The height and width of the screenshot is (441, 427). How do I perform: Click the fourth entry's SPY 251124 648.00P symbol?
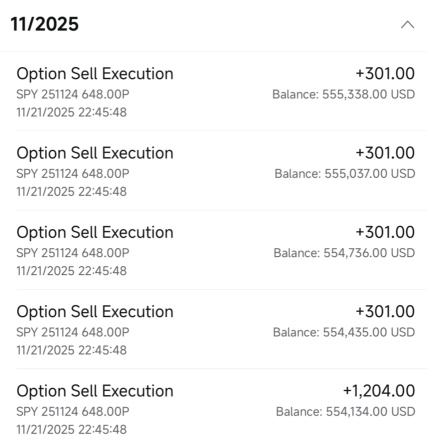[73, 332]
